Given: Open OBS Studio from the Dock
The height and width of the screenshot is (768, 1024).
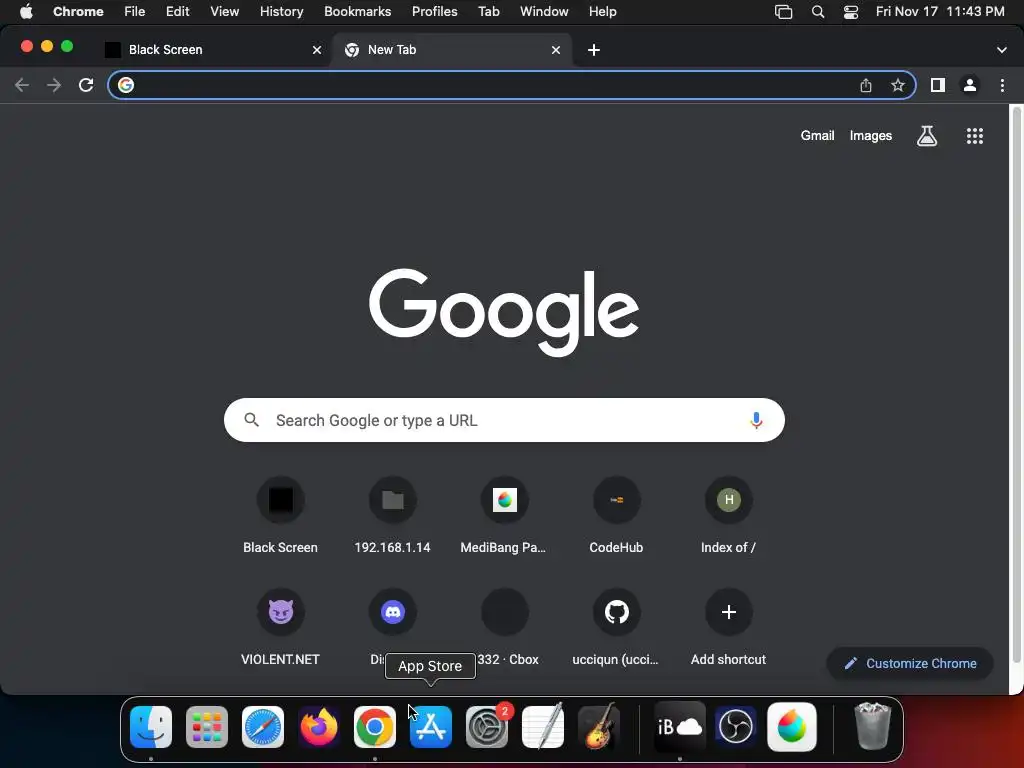Looking at the screenshot, I should click(x=735, y=727).
